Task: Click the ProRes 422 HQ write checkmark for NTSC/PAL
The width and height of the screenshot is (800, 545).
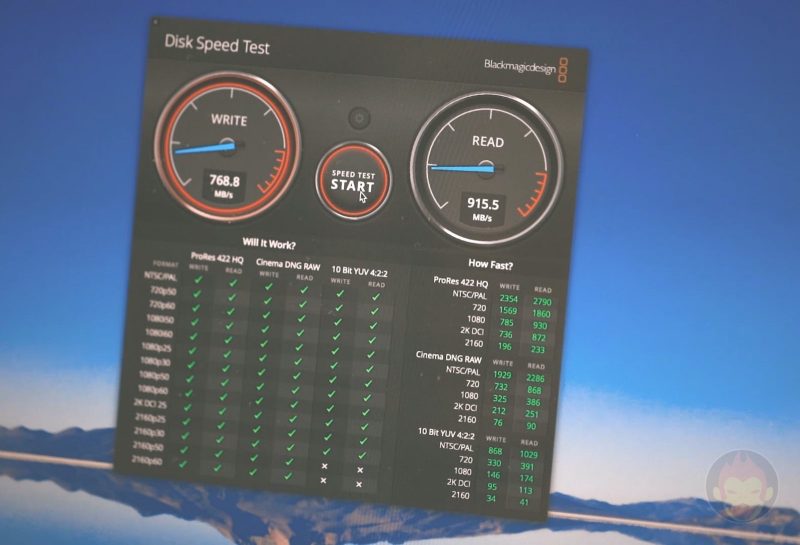Action: 198,280
